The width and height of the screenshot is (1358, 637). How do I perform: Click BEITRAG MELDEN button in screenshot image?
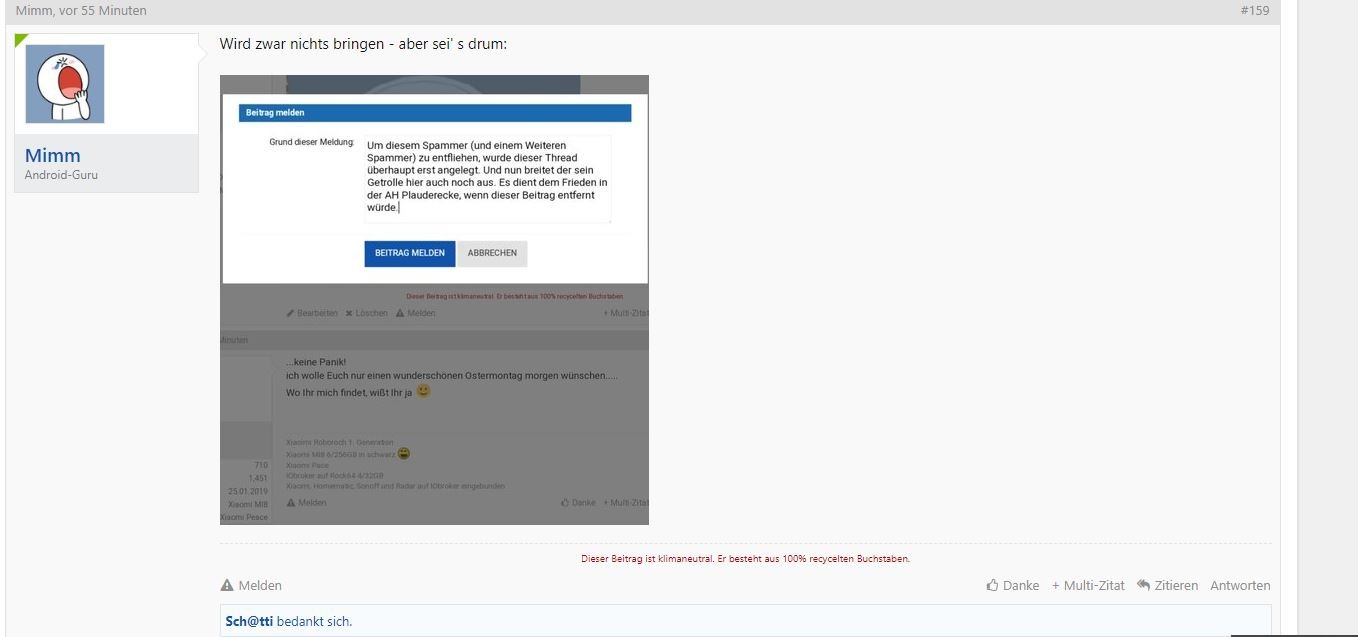click(410, 253)
